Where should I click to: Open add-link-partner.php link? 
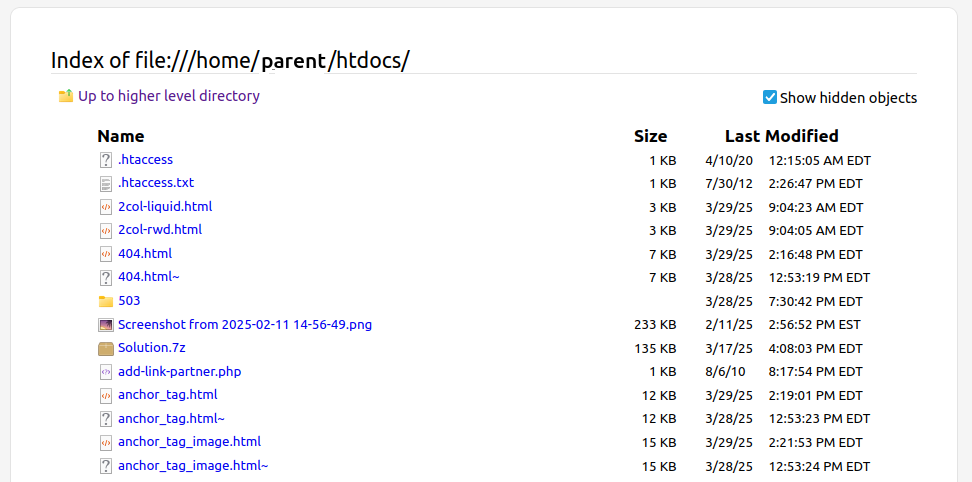click(180, 372)
